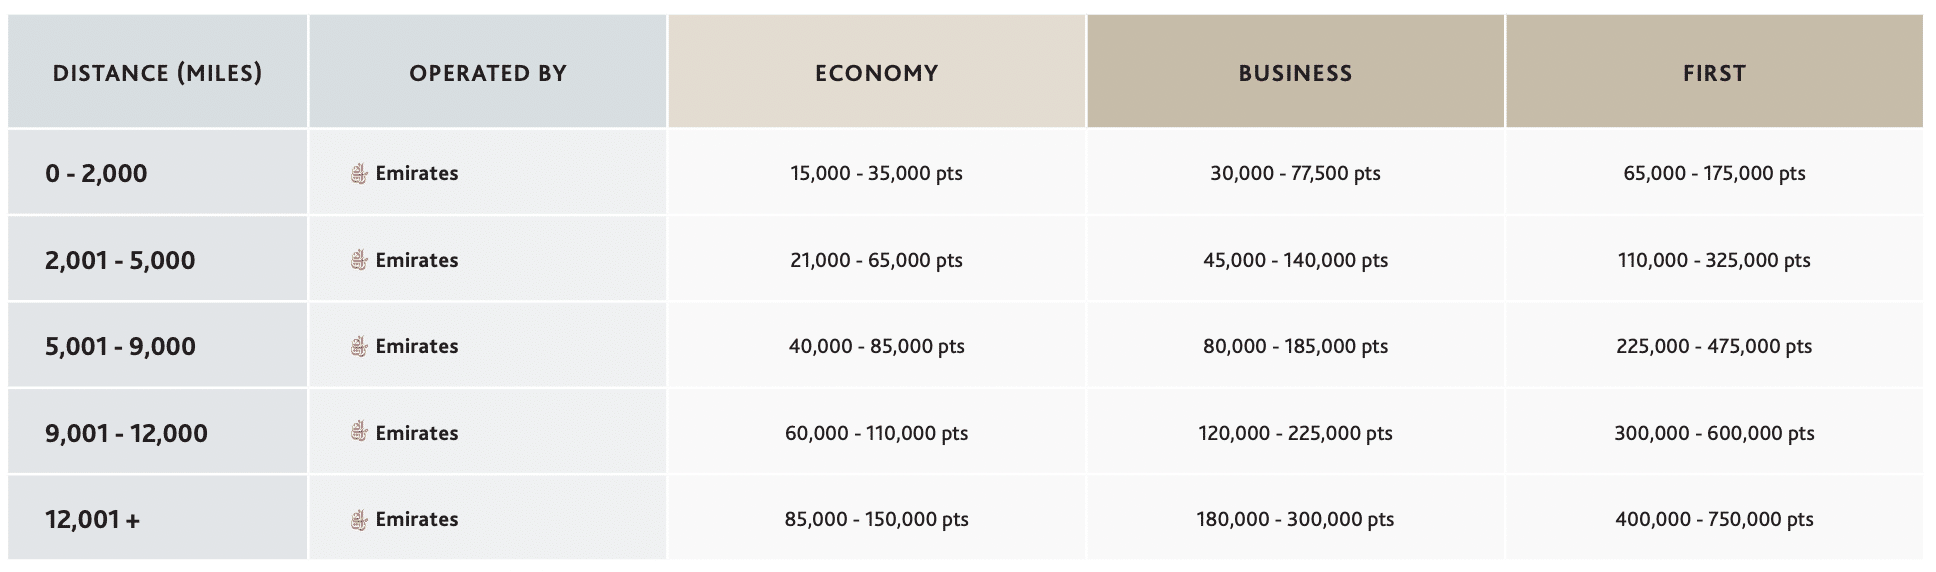Click the Distance (Miles) header cell
The height and width of the screenshot is (572, 1936).
point(157,73)
